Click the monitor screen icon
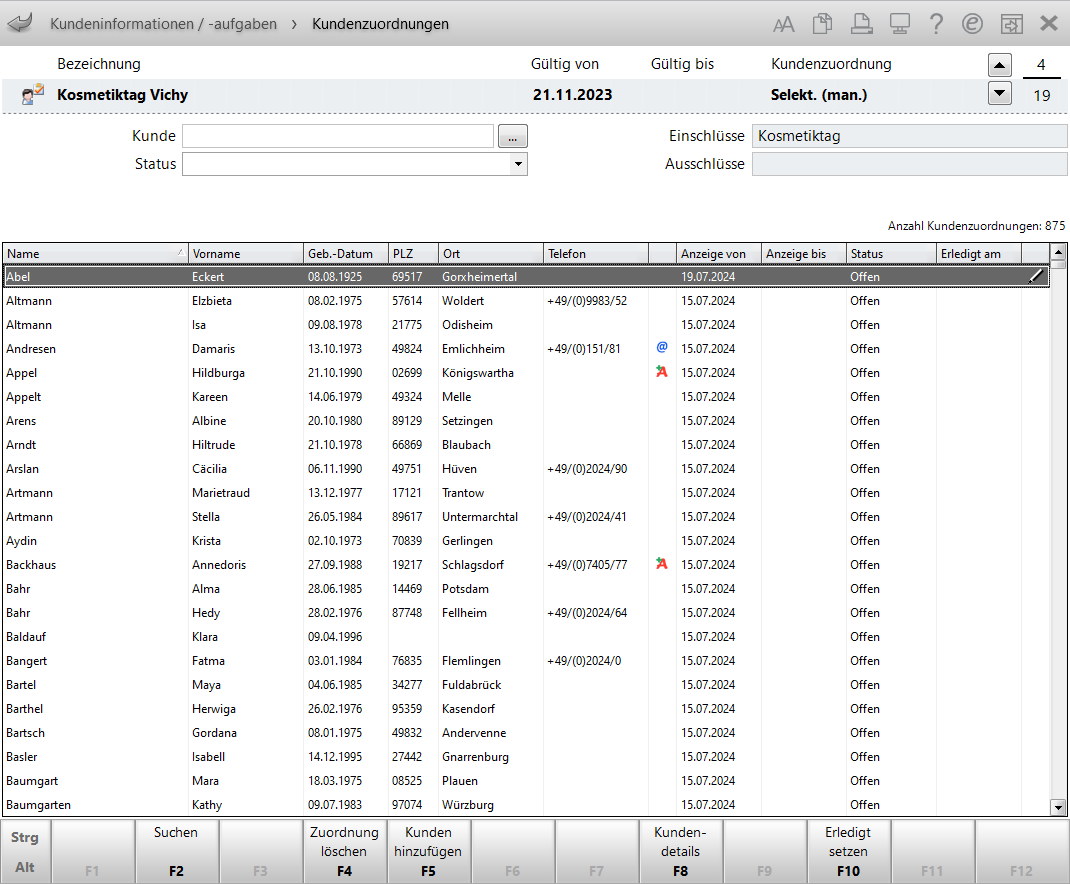Viewport: 1070px width, 884px height. pyautogui.click(x=898, y=24)
